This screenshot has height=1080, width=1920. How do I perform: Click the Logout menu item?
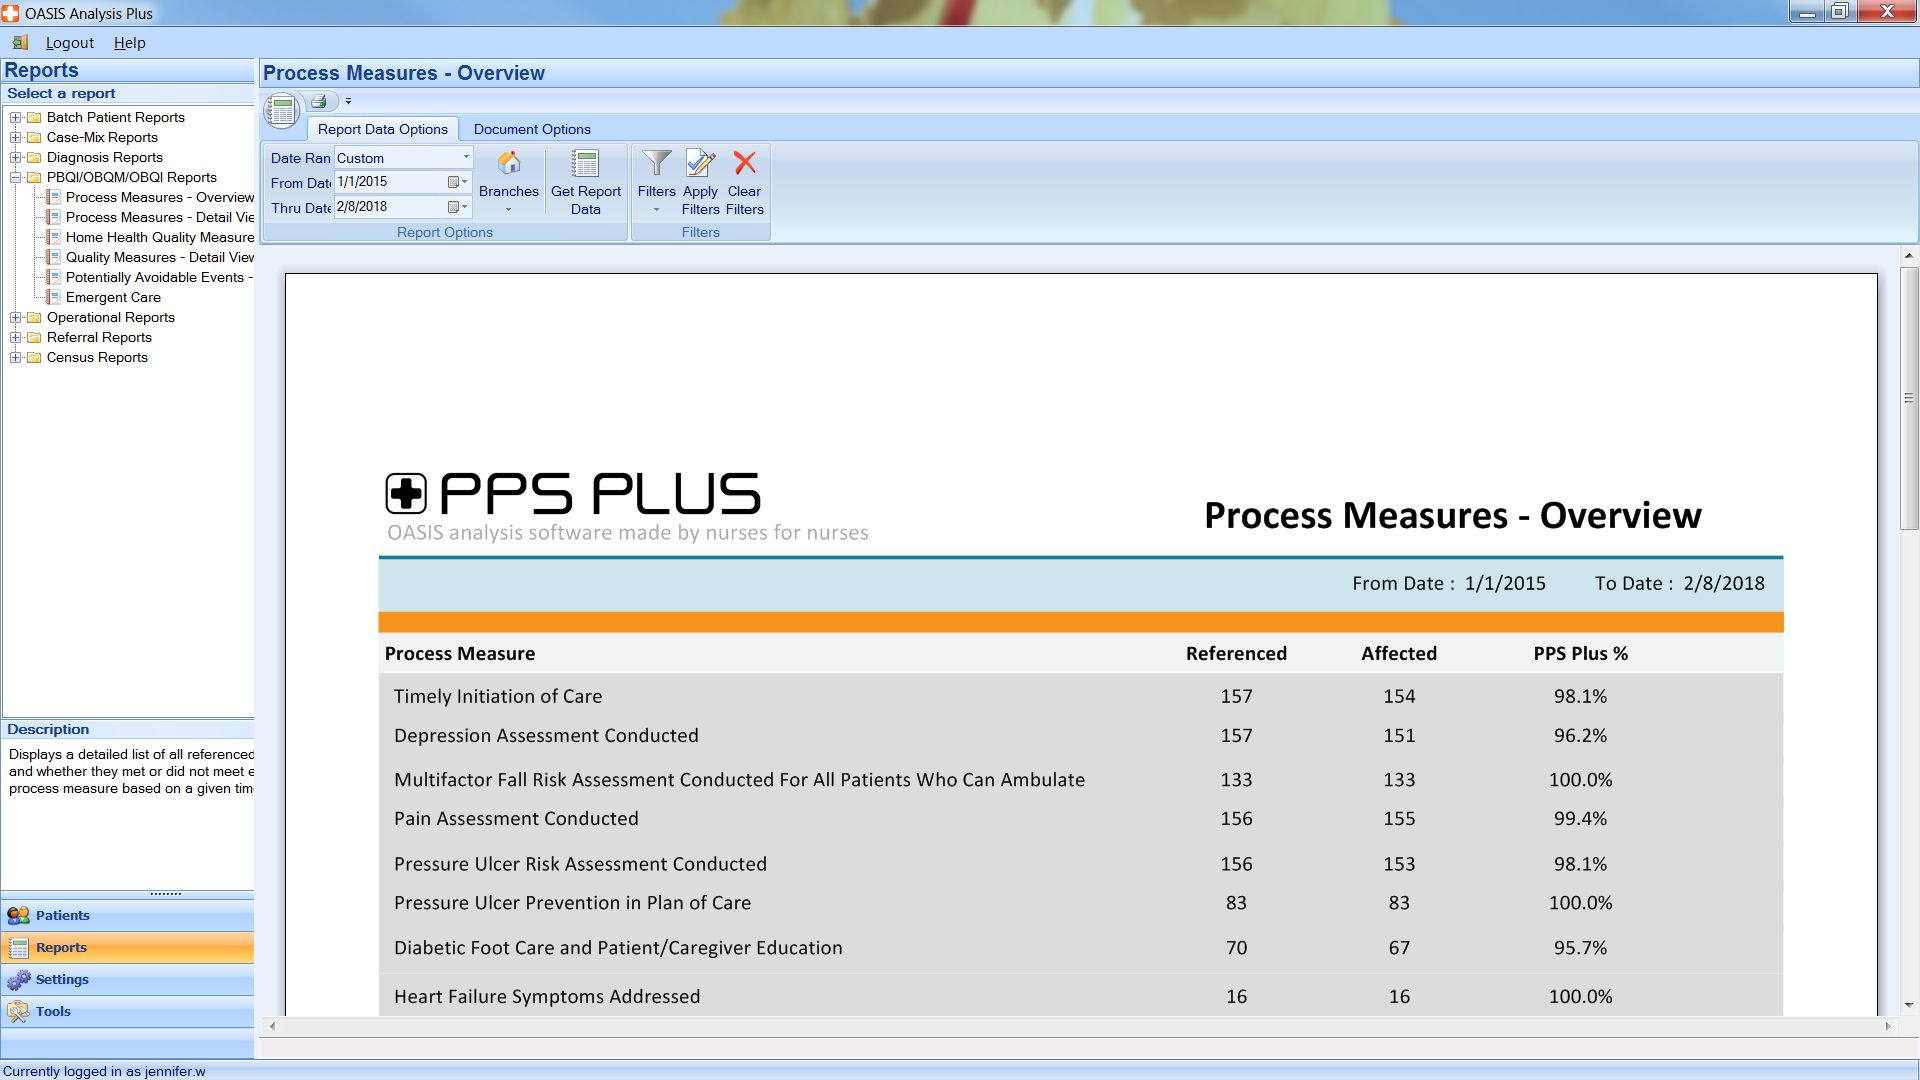[69, 42]
